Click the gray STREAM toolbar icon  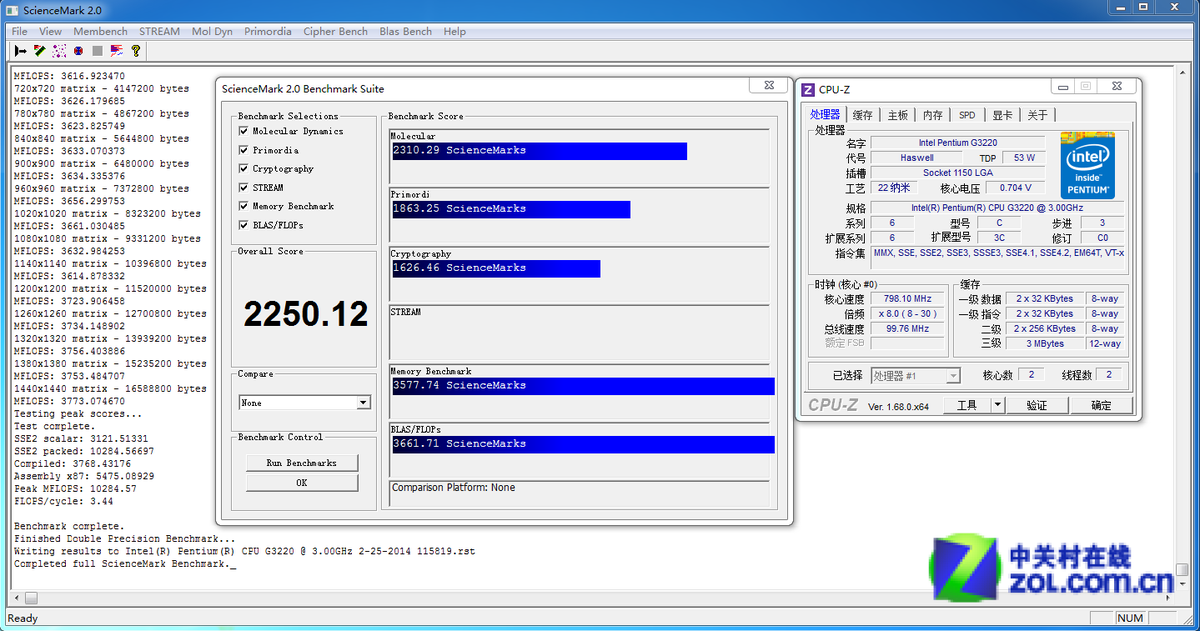97,50
